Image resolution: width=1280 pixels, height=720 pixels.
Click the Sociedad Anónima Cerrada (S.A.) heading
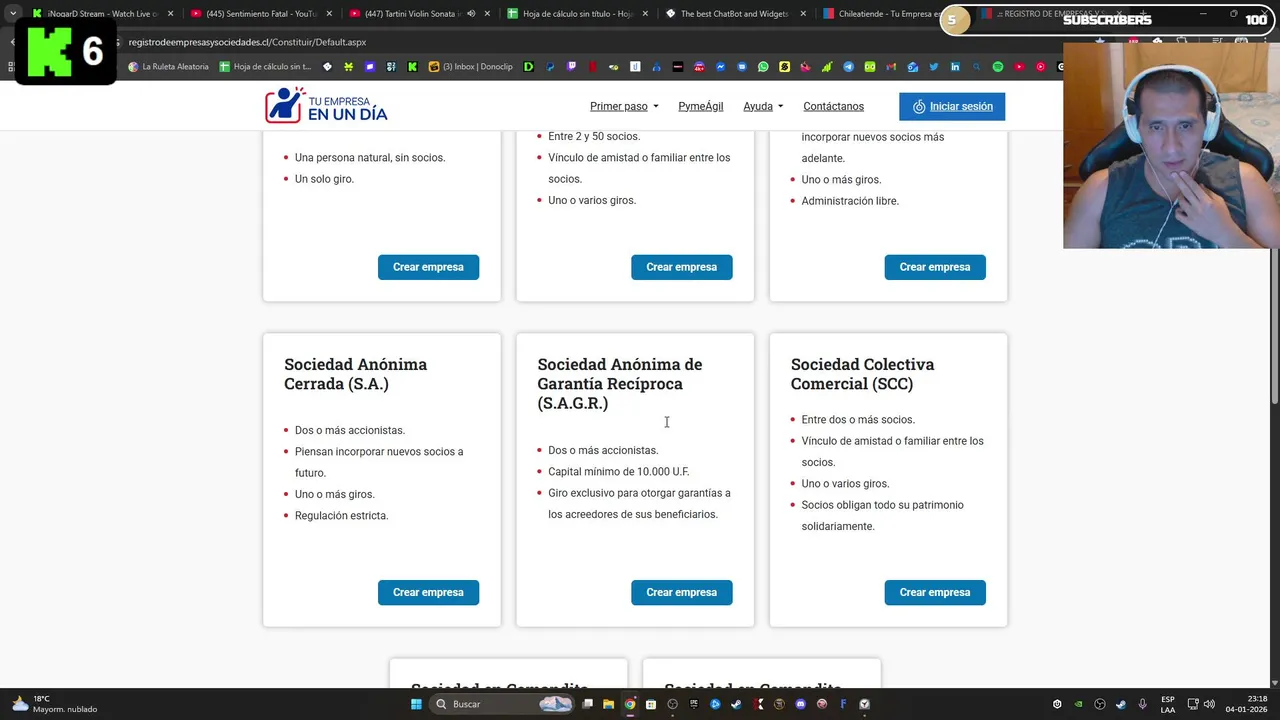[x=356, y=374]
